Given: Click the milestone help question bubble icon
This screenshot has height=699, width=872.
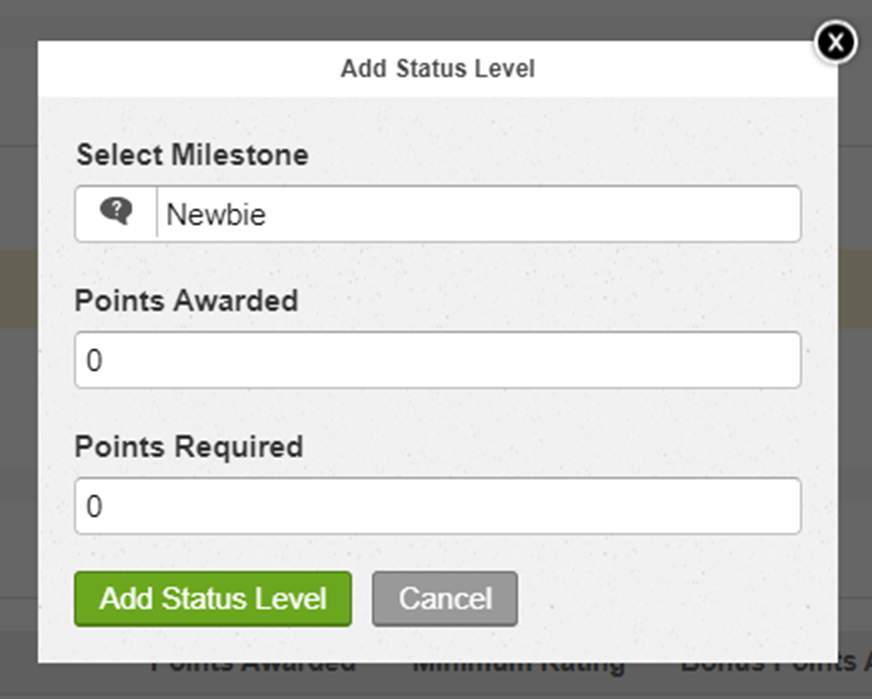Looking at the screenshot, I should (116, 211).
